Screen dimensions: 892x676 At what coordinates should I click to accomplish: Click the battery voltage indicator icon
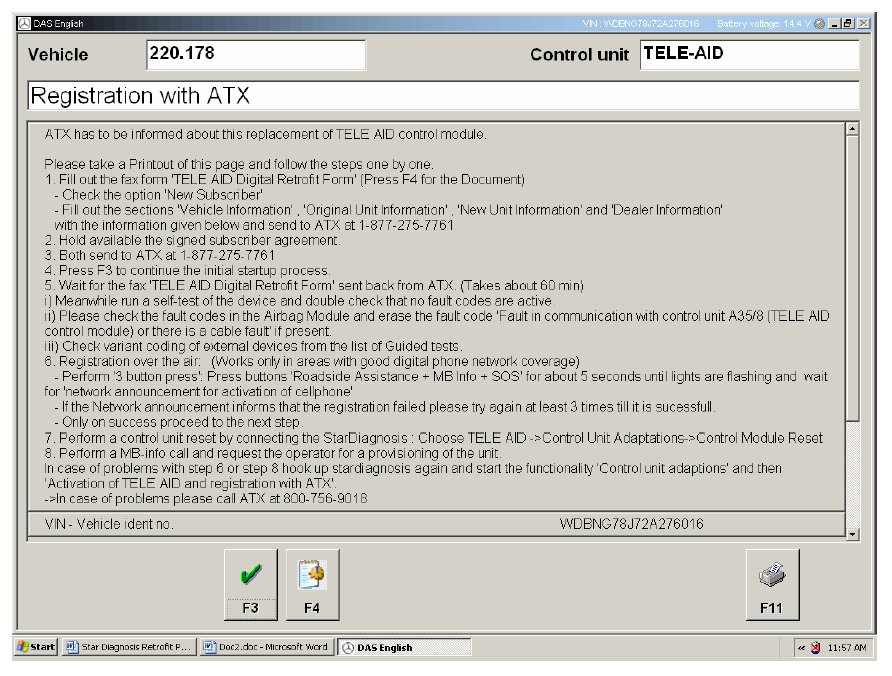coord(820,23)
